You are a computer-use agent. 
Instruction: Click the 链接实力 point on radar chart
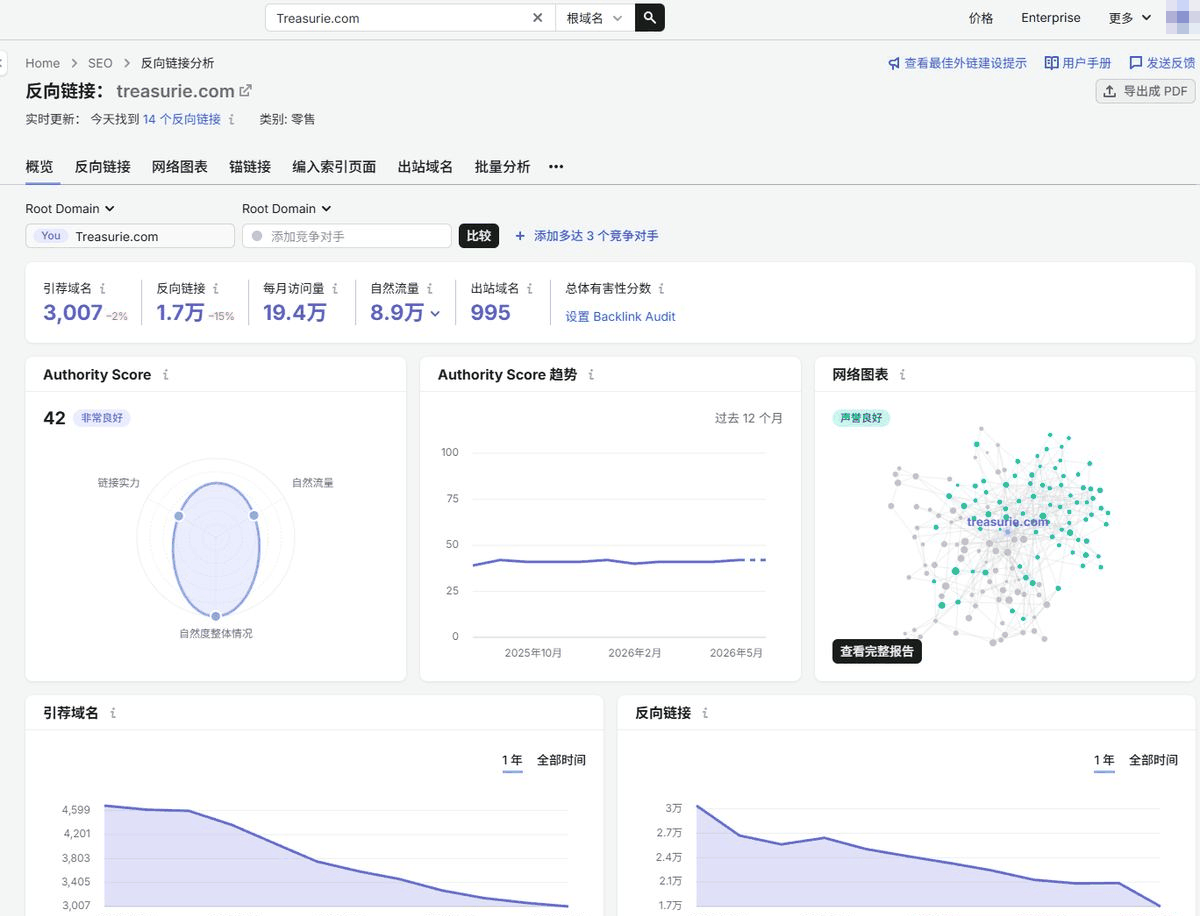pos(178,516)
